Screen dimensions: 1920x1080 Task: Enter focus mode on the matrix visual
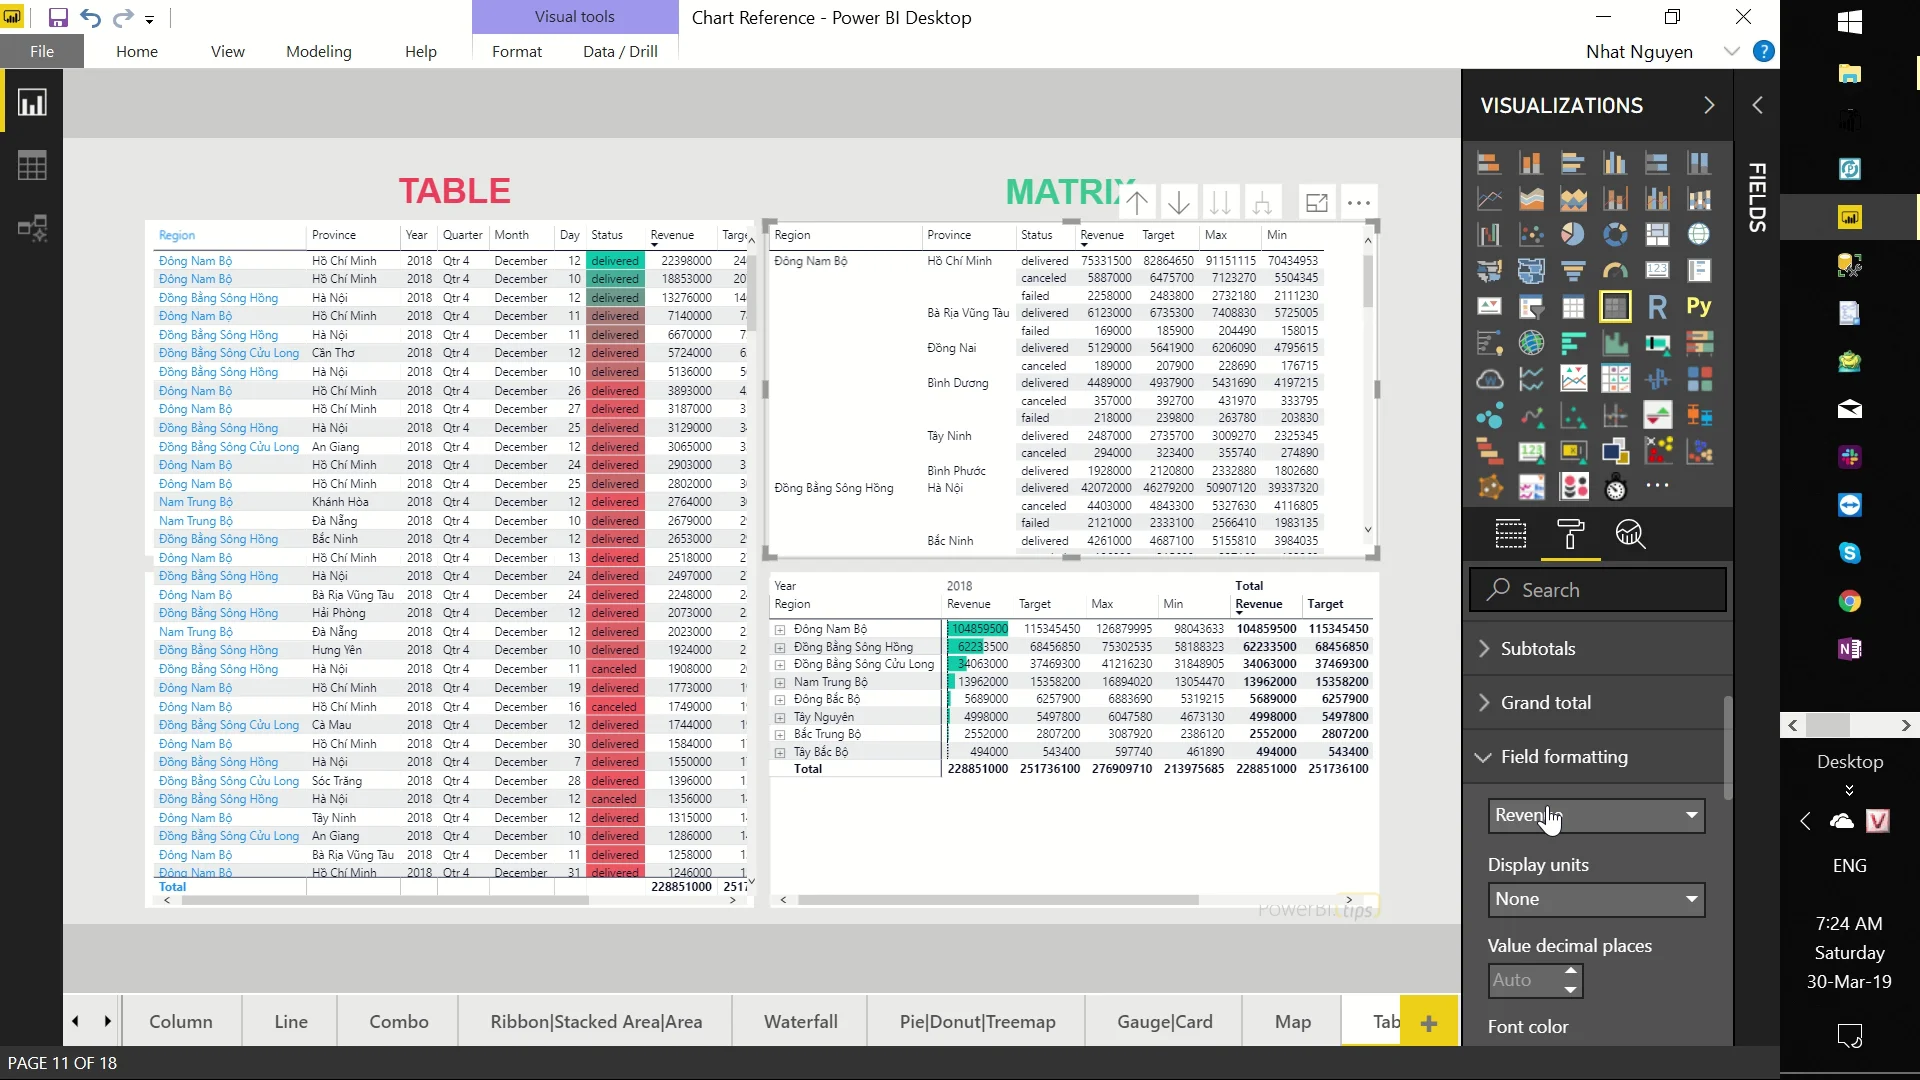[1316, 201]
